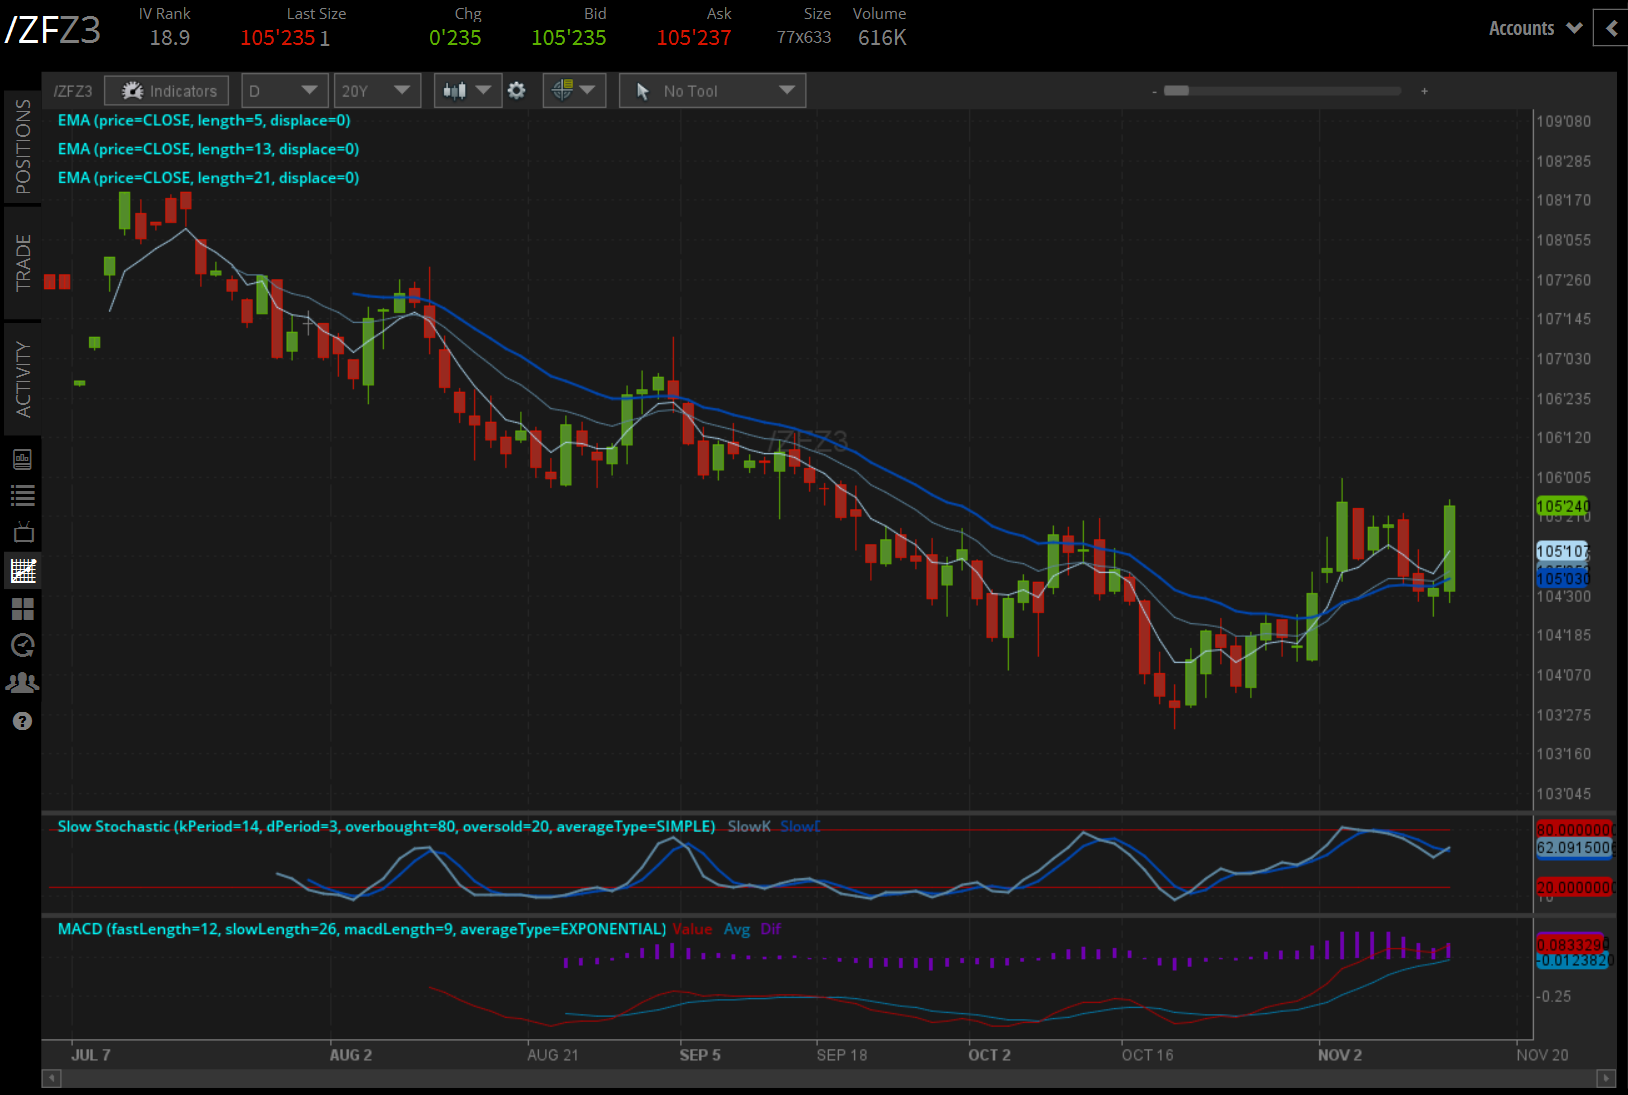Image resolution: width=1628 pixels, height=1095 pixels.
Task: Open the chart settings gear
Action: point(517,90)
